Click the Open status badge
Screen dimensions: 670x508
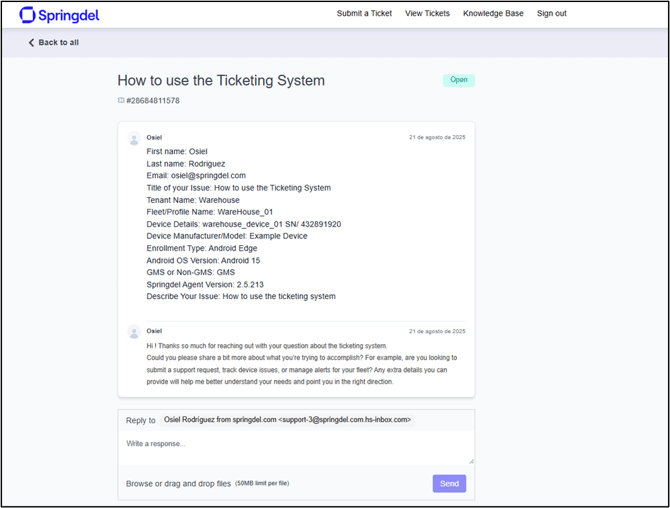pos(458,80)
